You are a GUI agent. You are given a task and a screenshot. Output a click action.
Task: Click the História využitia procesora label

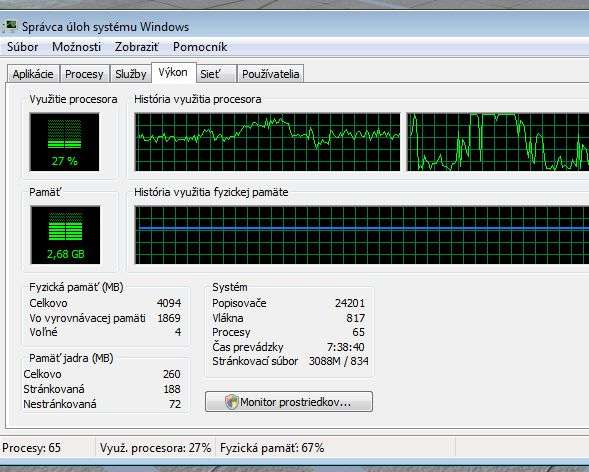pos(198,99)
